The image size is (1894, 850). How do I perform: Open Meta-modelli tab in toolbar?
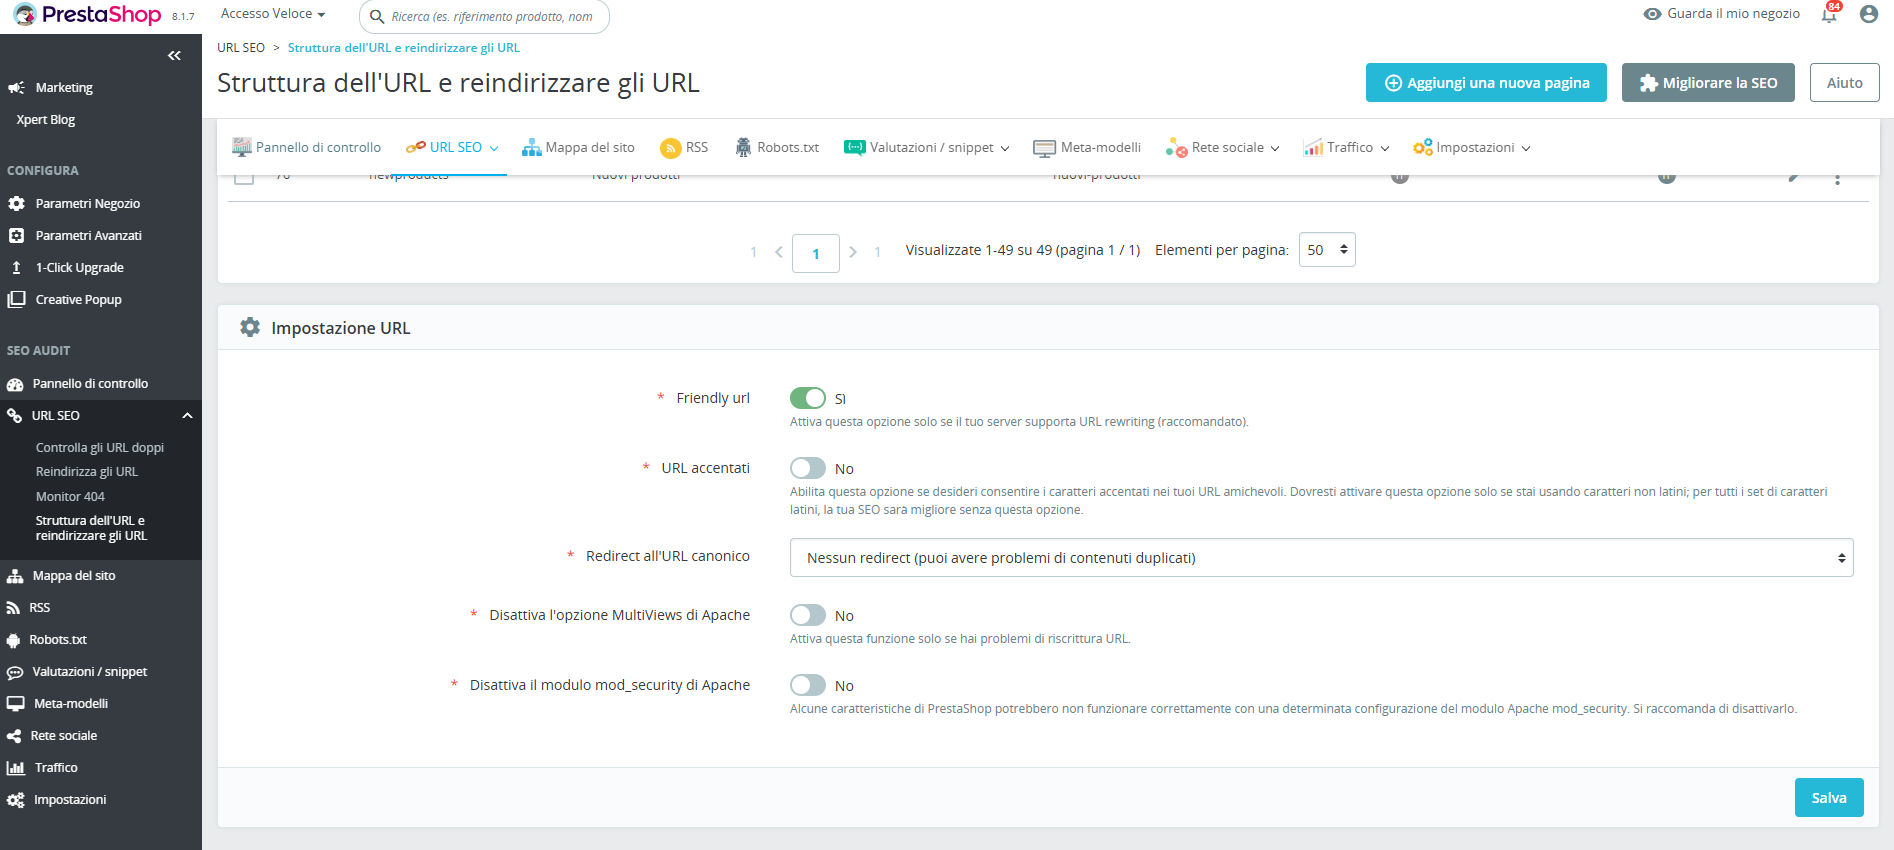pyautogui.click(x=1087, y=148)
